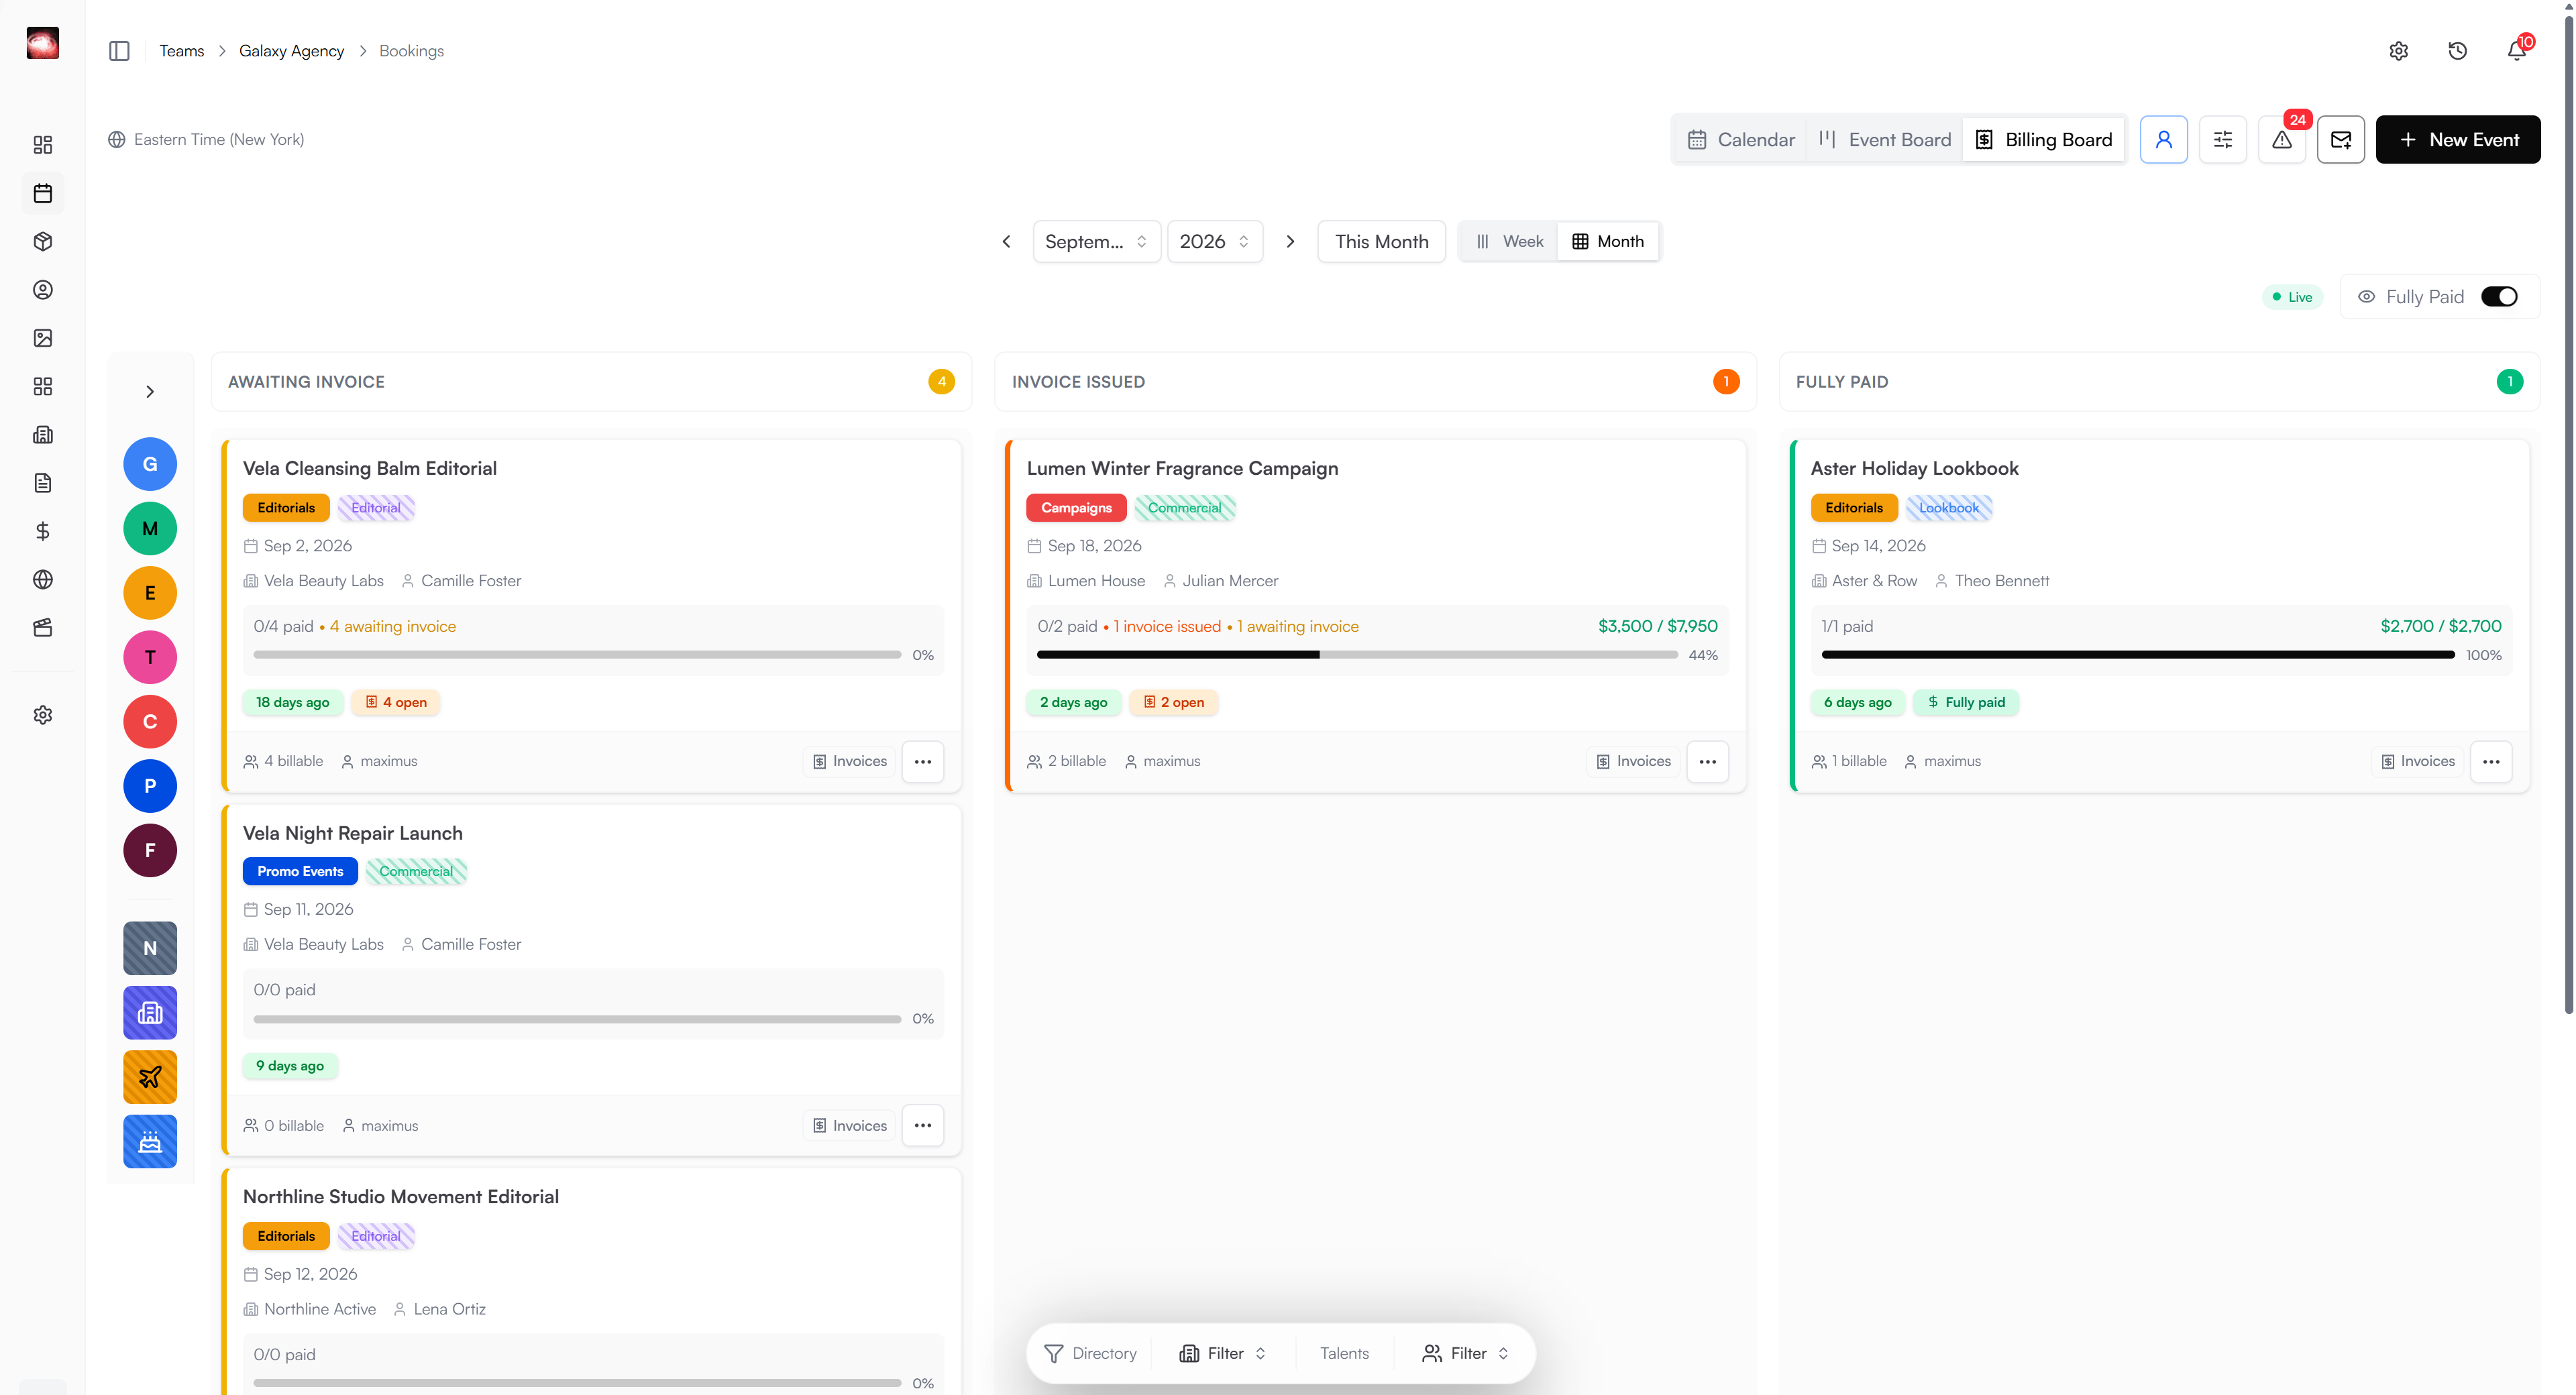Click Aster Lookbook 100% payment progress bar

[x=2138, y=655]
